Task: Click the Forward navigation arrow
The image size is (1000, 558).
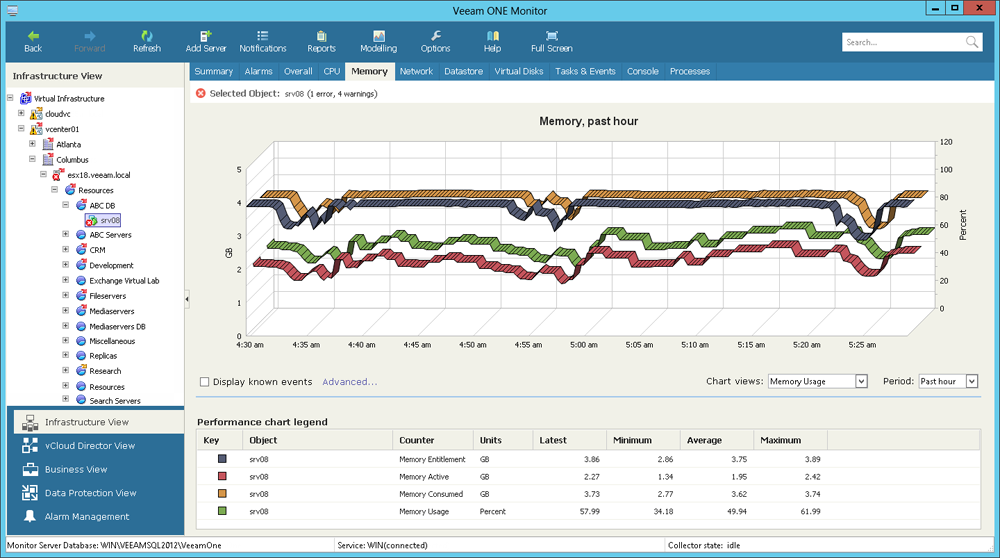Action: [89, 41]
